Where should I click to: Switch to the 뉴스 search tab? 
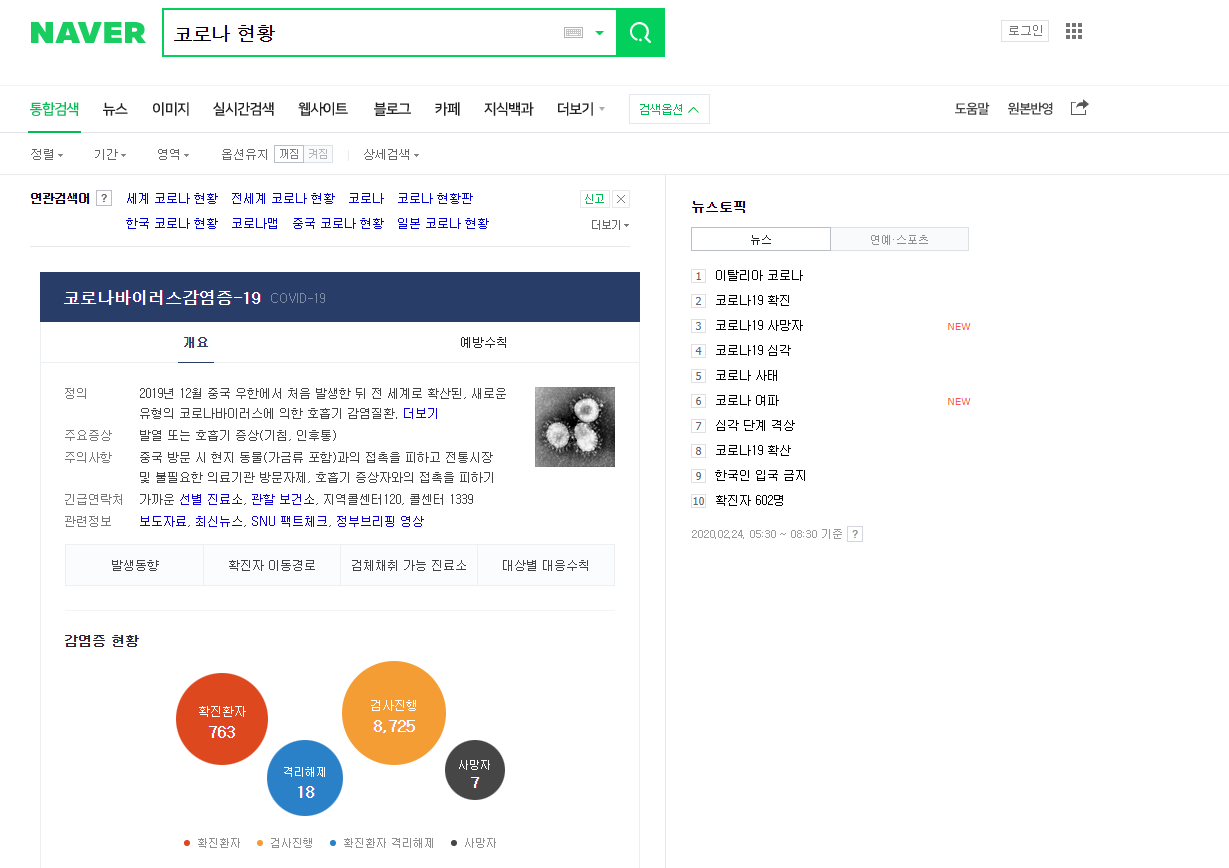[x=115, y=109]
